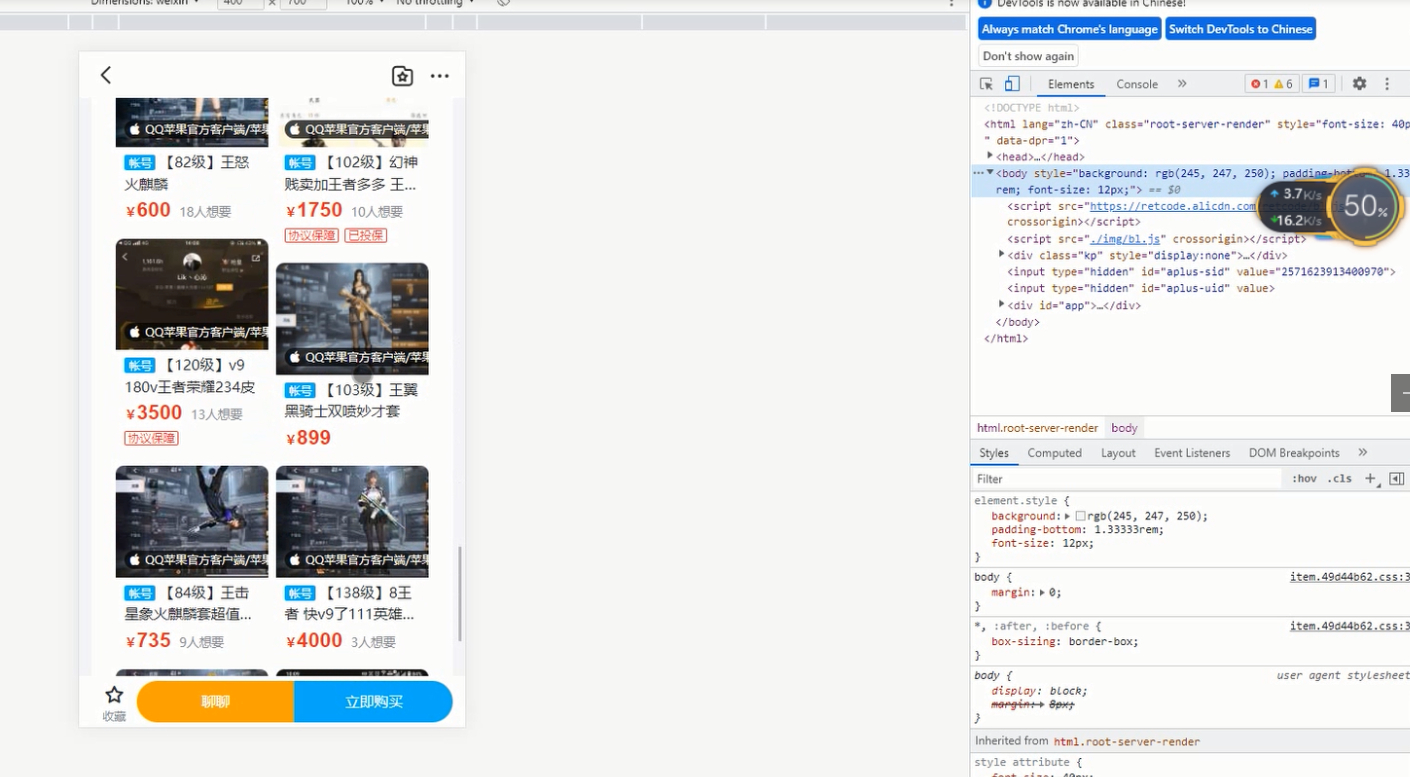Open the DevTools three-dot customize menu
The width and height of the screenshot is (1410, 777).
click(1387, 84)
